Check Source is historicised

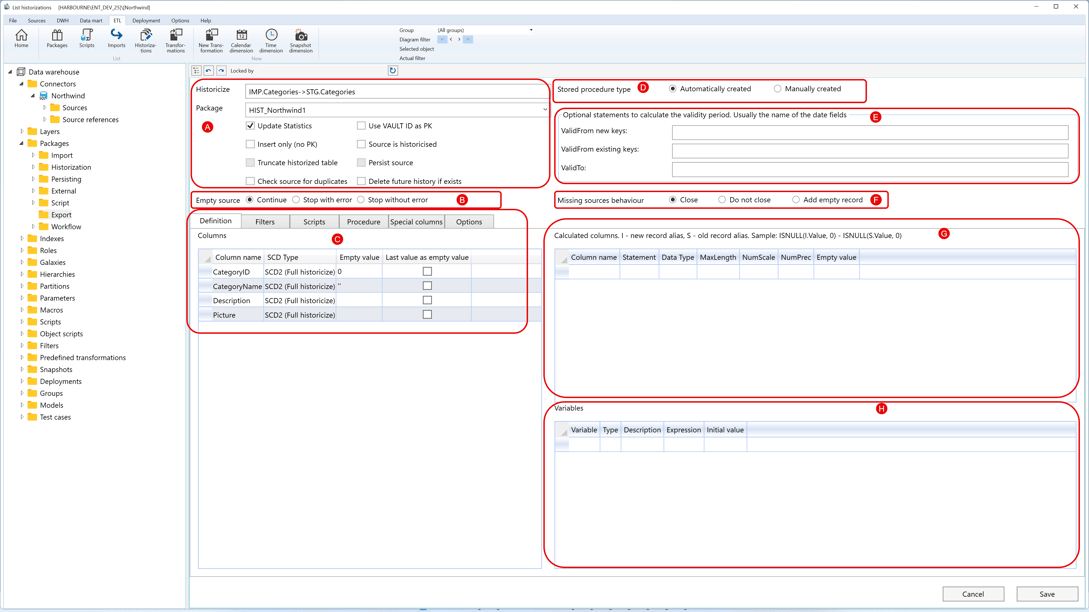pos(361,144)
